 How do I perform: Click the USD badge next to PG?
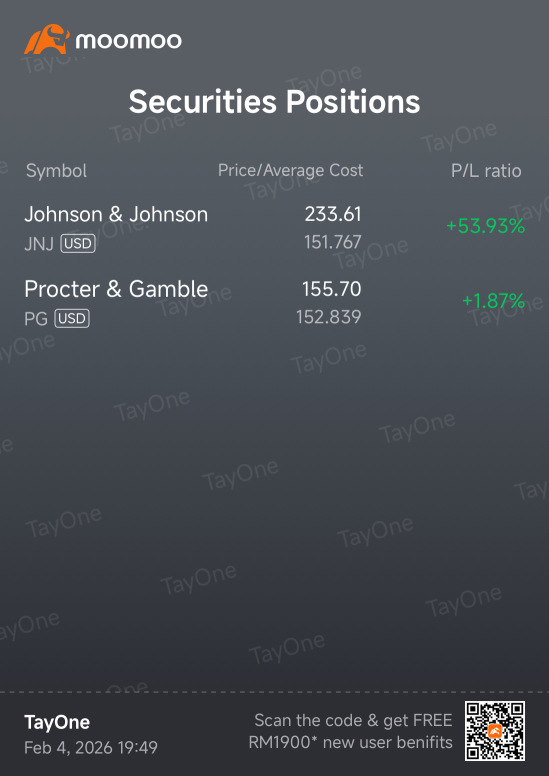72,319
